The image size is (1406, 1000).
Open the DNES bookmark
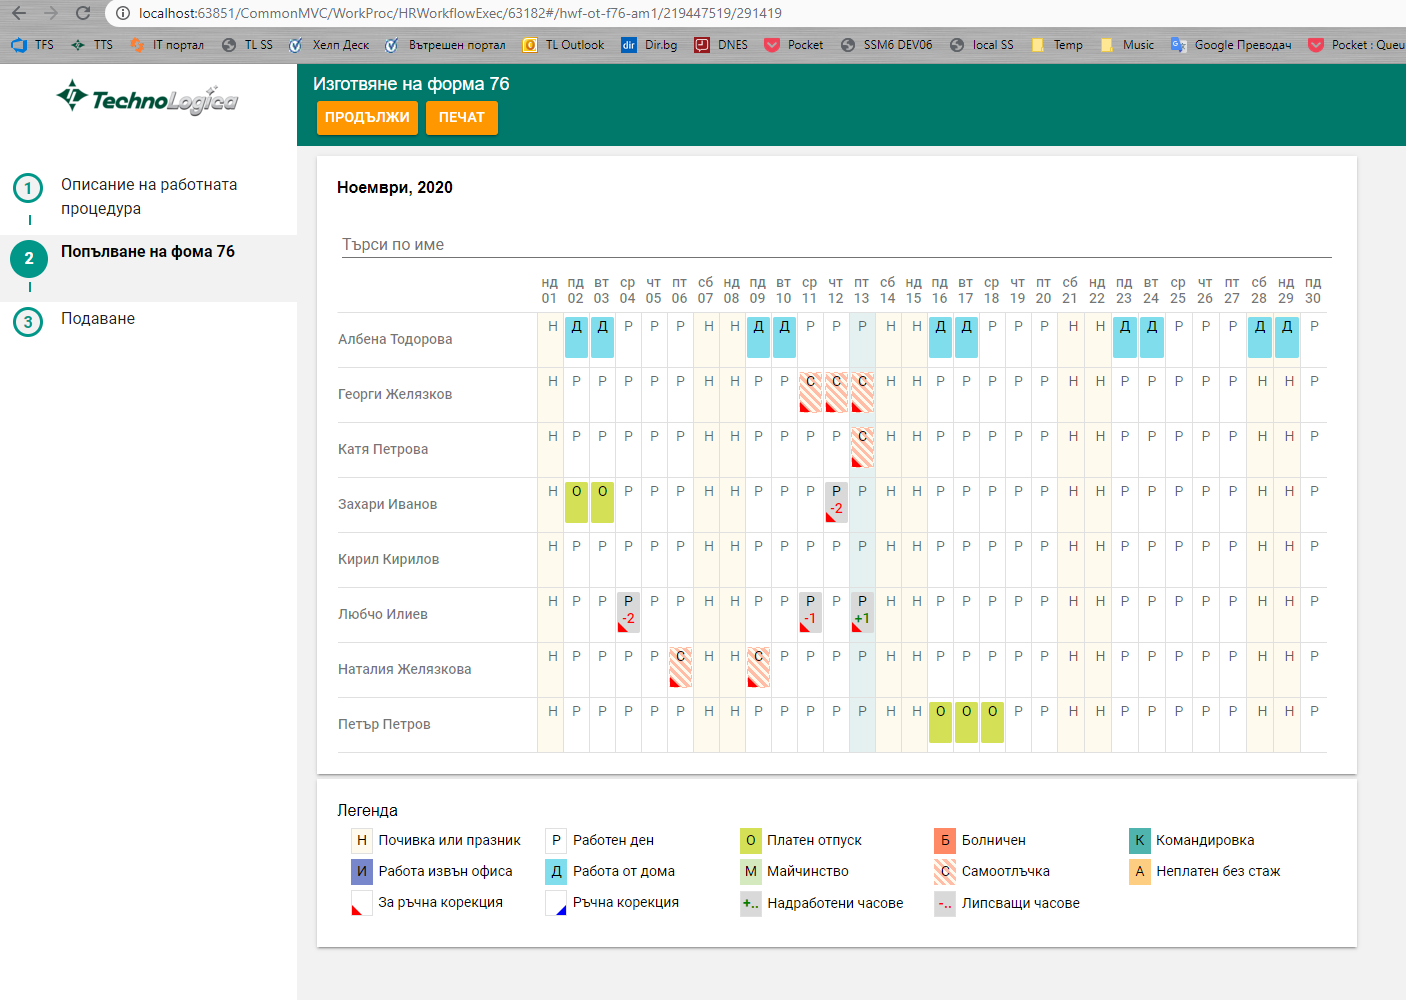coord(721,45)
